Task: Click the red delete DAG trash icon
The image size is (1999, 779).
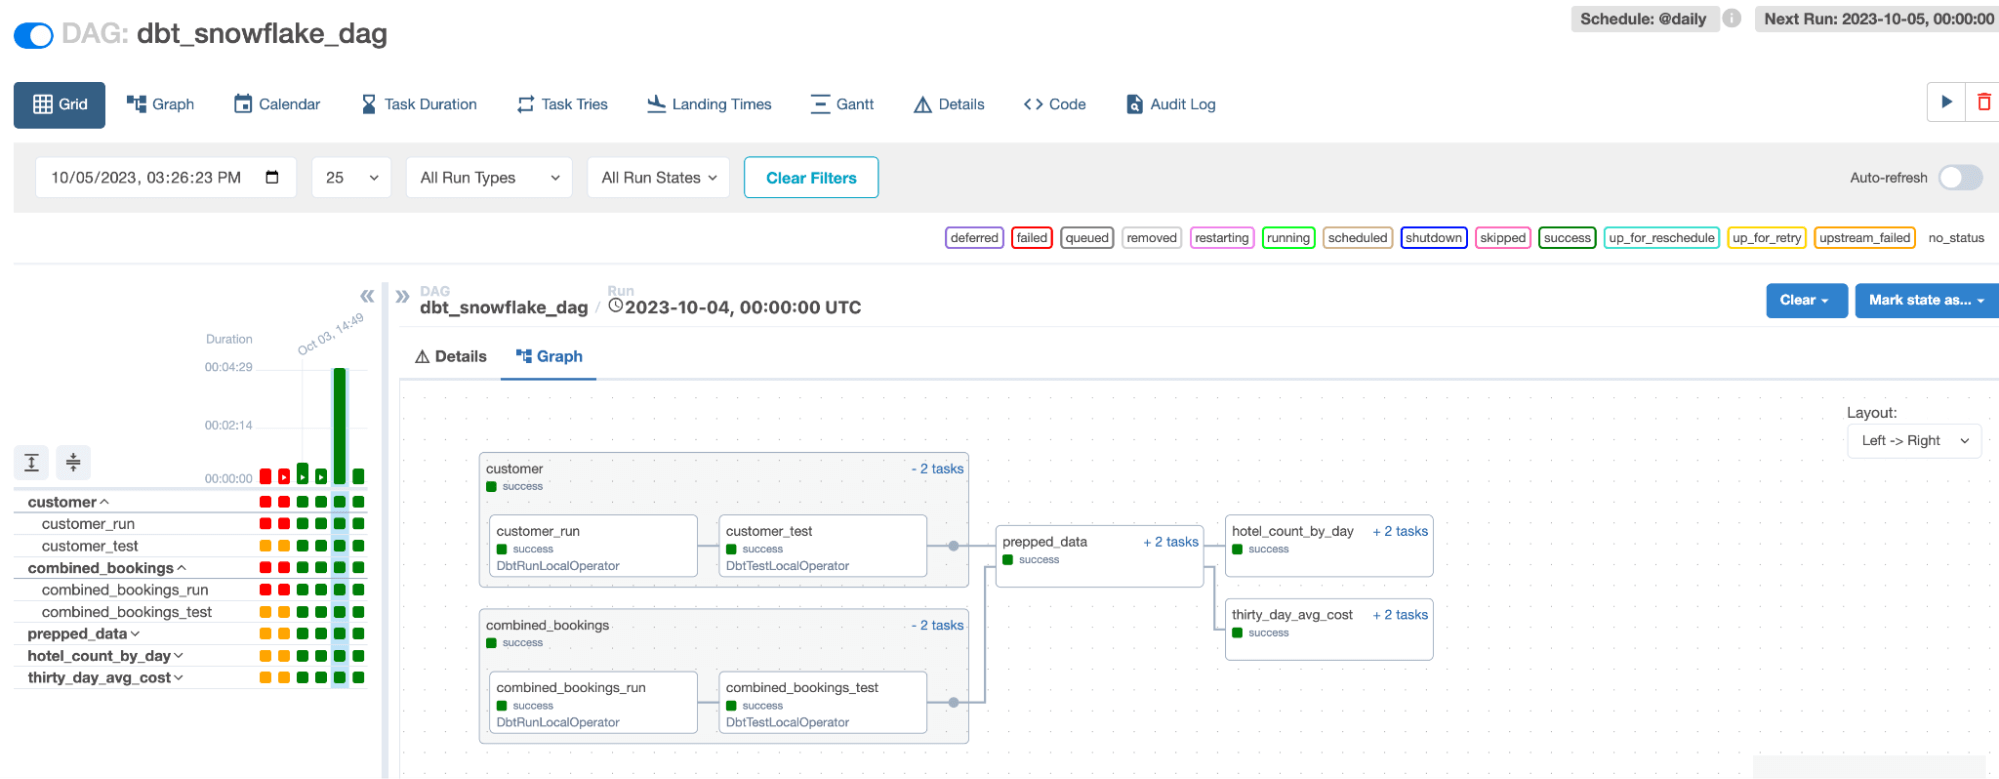Action: pos(1984,102)
